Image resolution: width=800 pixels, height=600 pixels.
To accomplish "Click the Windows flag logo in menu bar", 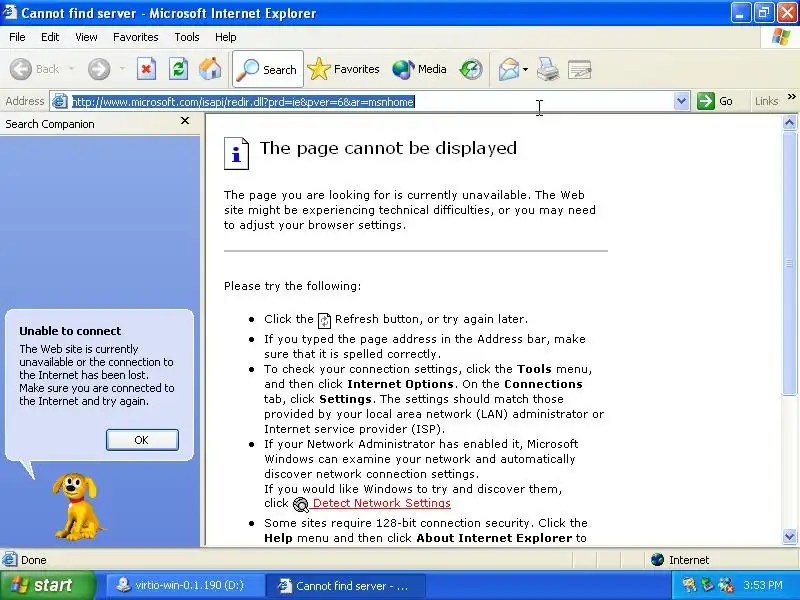I will (781, 37).
